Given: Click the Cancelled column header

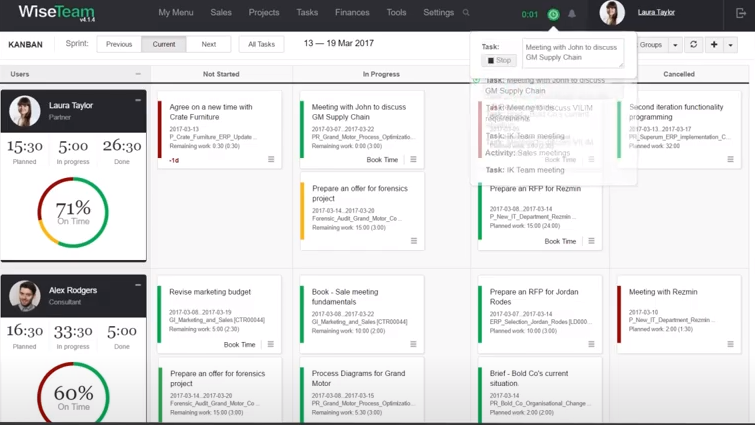Looking at the screenshot, I should 679,74.
